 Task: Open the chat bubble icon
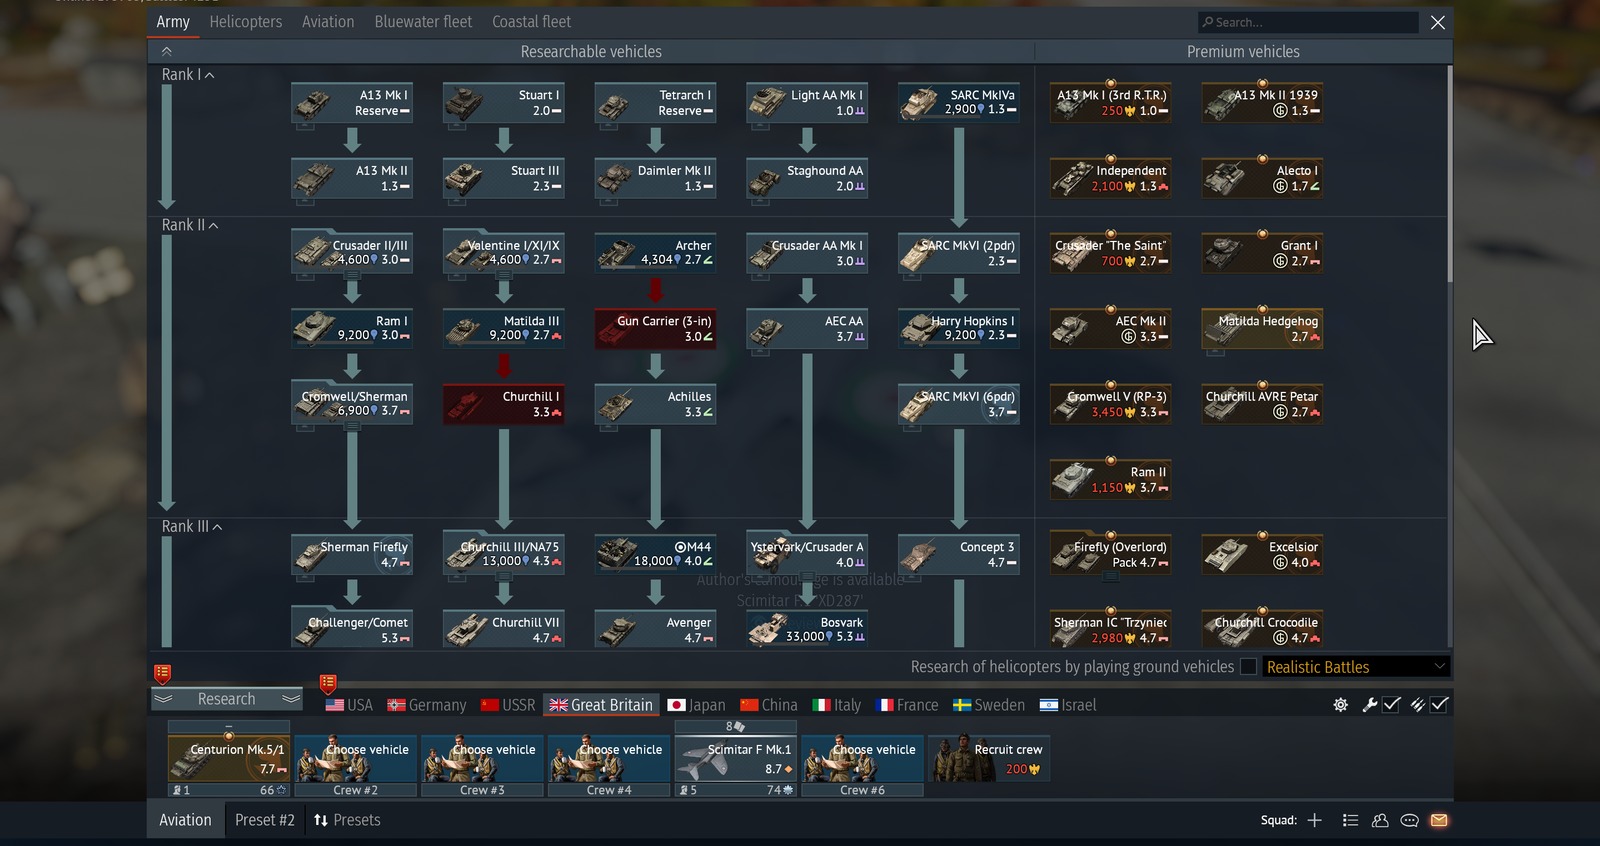[1410, 820]
